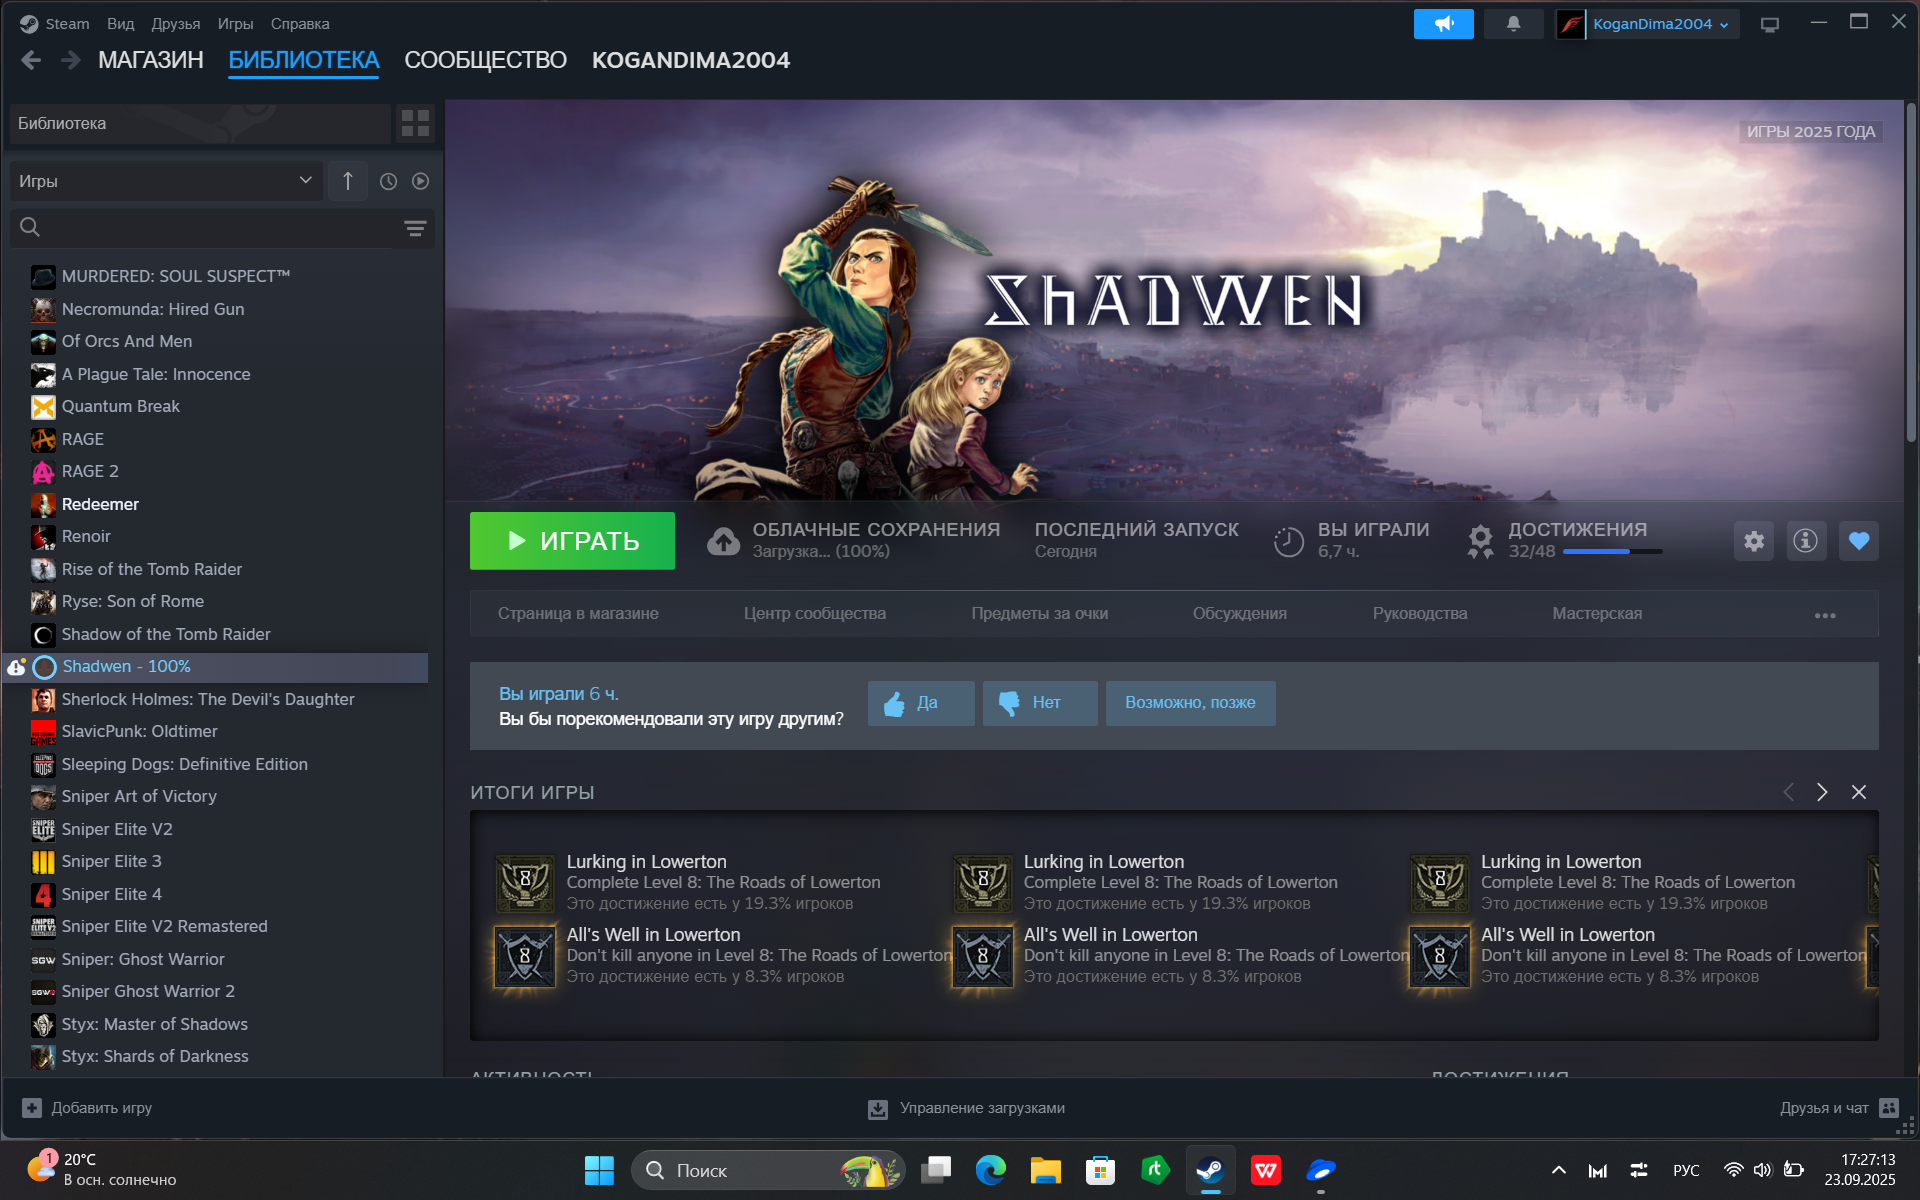Click Библиотека home header
Viewport: 1920px width, 1200px height.
[x=200, y=123]
